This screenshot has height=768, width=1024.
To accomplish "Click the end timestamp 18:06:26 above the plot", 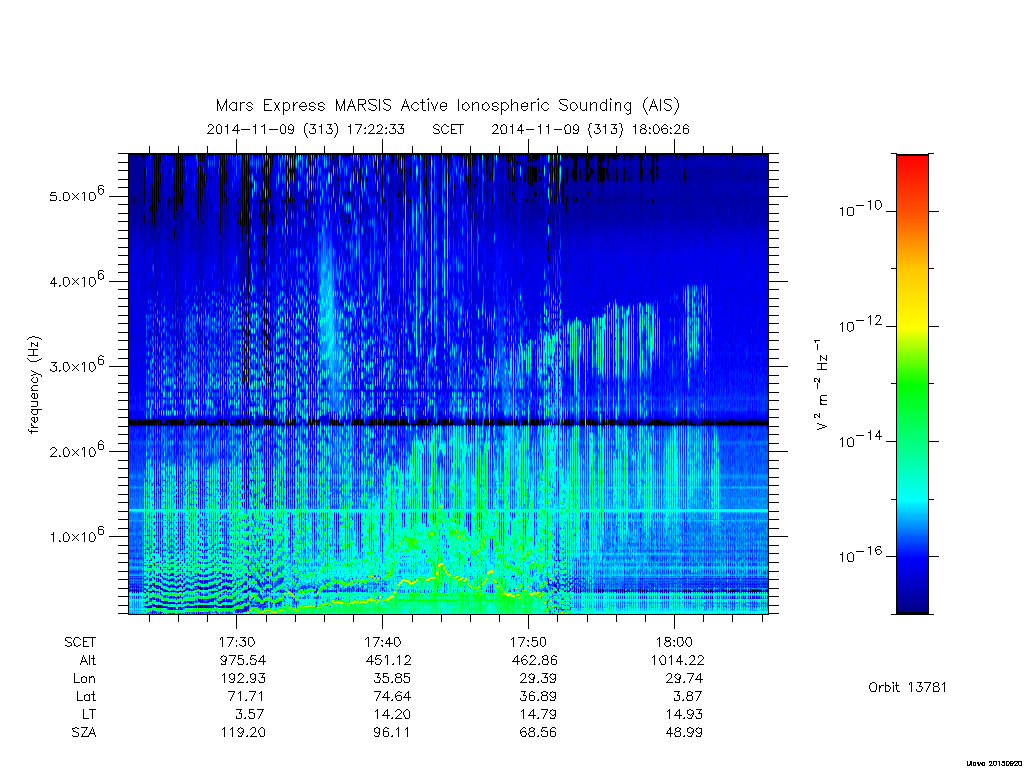I will 660,129.
